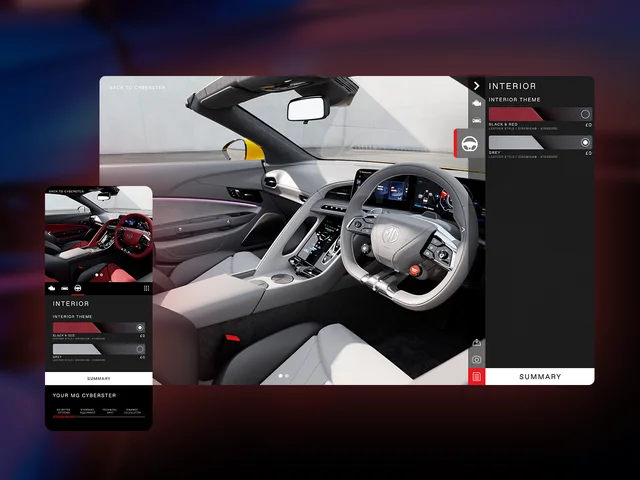Open the red summary document icon
This screenshot has height=480, width=640.
tap(477, 376)
